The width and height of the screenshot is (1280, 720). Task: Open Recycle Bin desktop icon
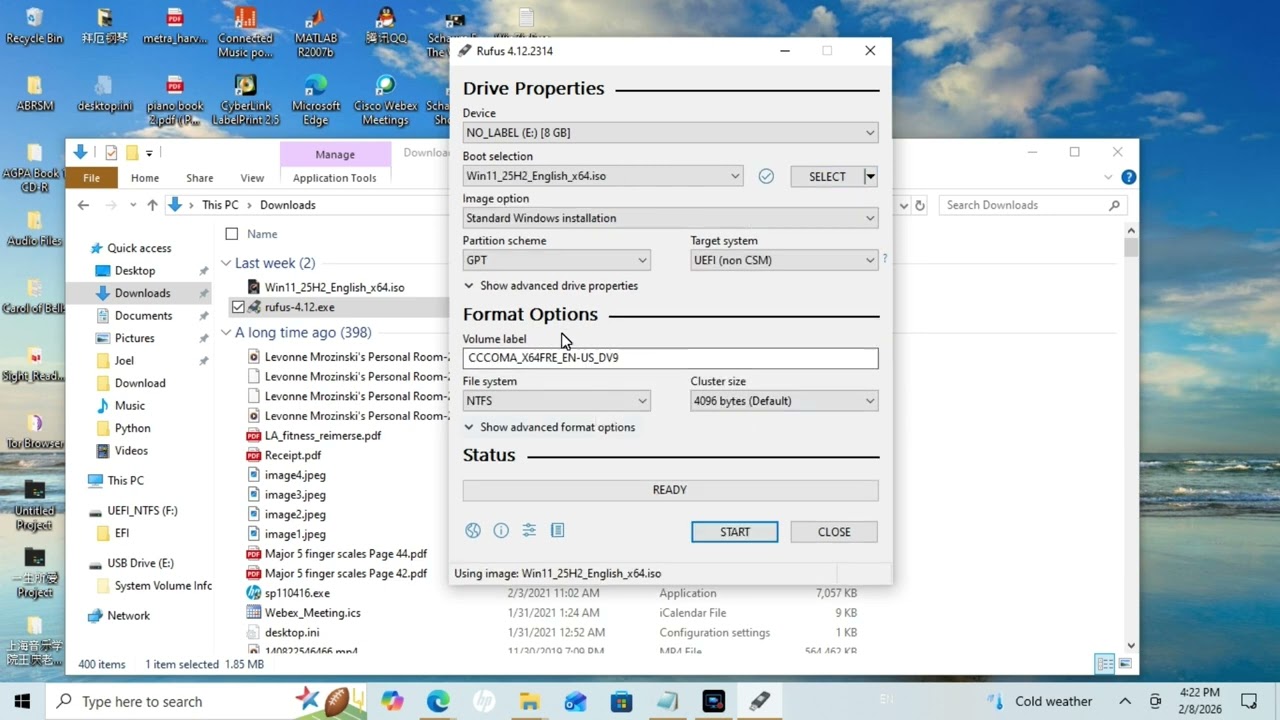pyautogui.click(x=34, y=27)
